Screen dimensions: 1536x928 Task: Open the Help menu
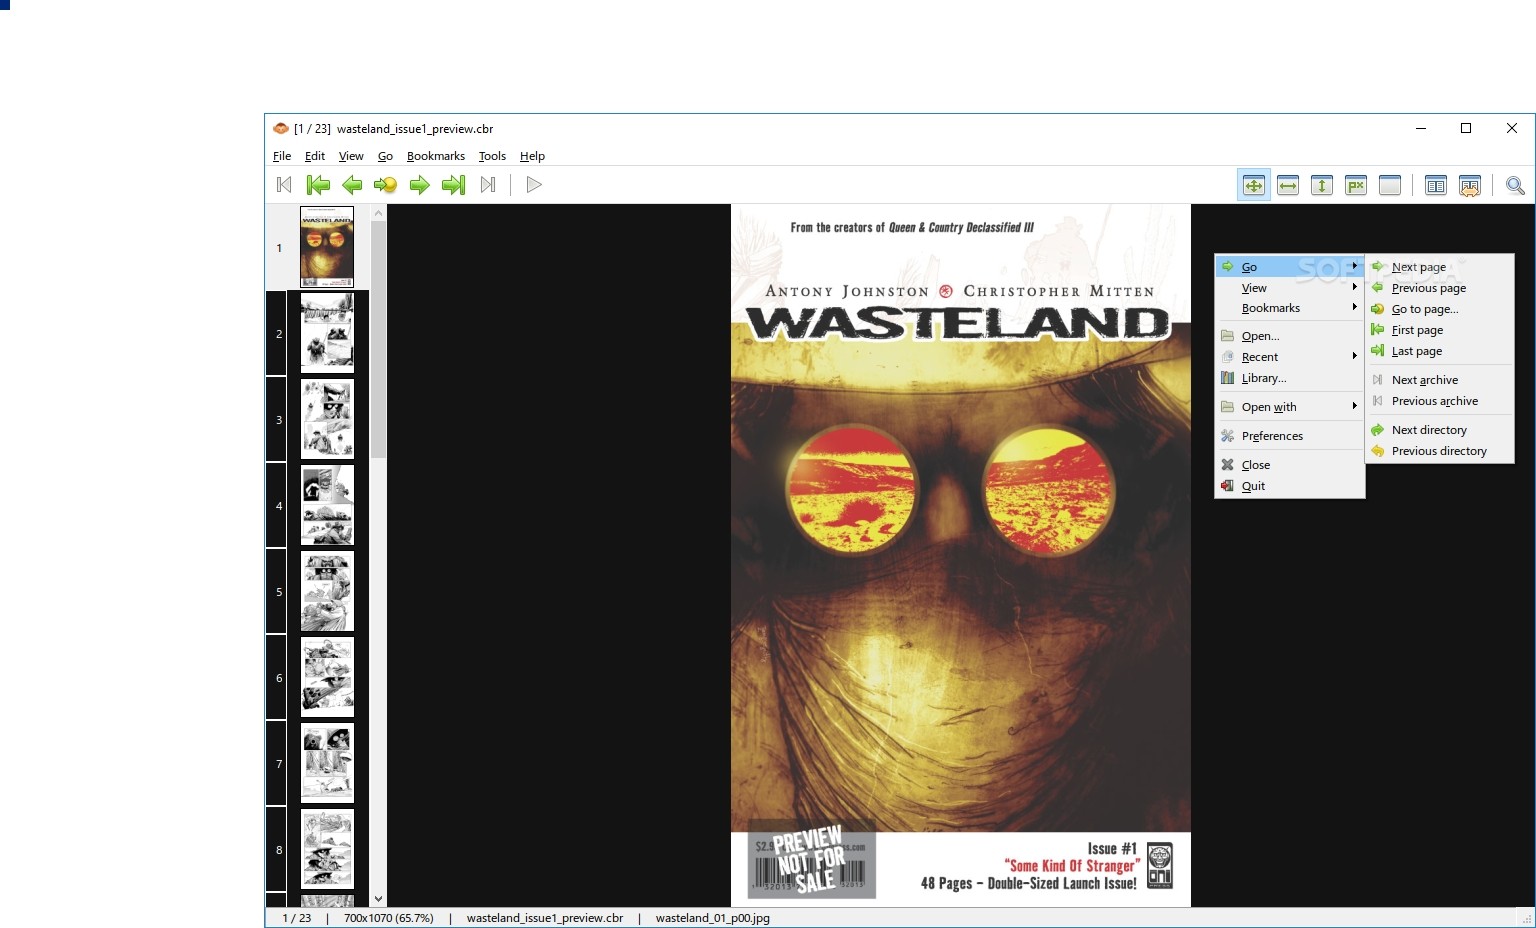[532, 156]
